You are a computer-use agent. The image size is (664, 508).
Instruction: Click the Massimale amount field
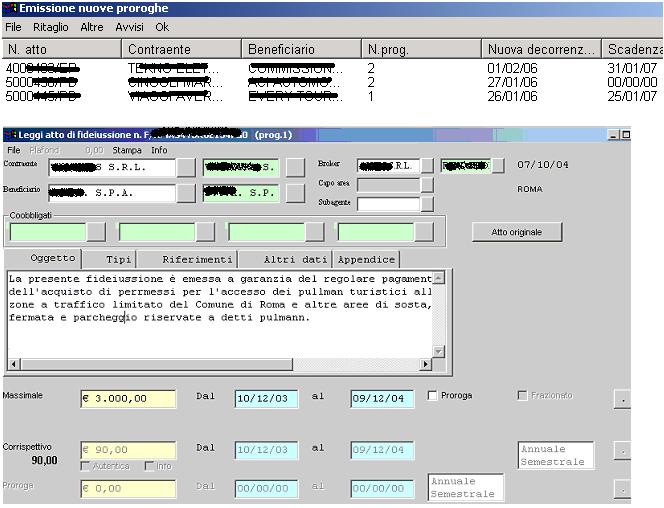(128, 399)
